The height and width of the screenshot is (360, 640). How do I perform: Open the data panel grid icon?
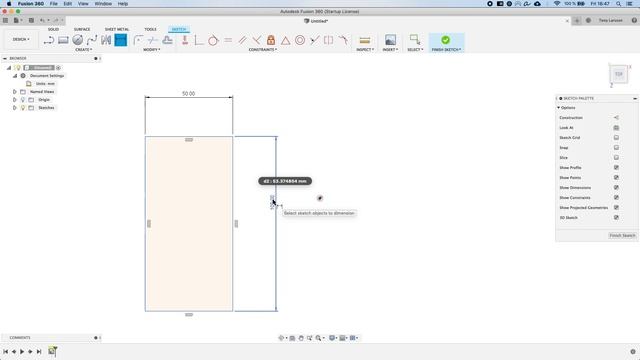5,20
